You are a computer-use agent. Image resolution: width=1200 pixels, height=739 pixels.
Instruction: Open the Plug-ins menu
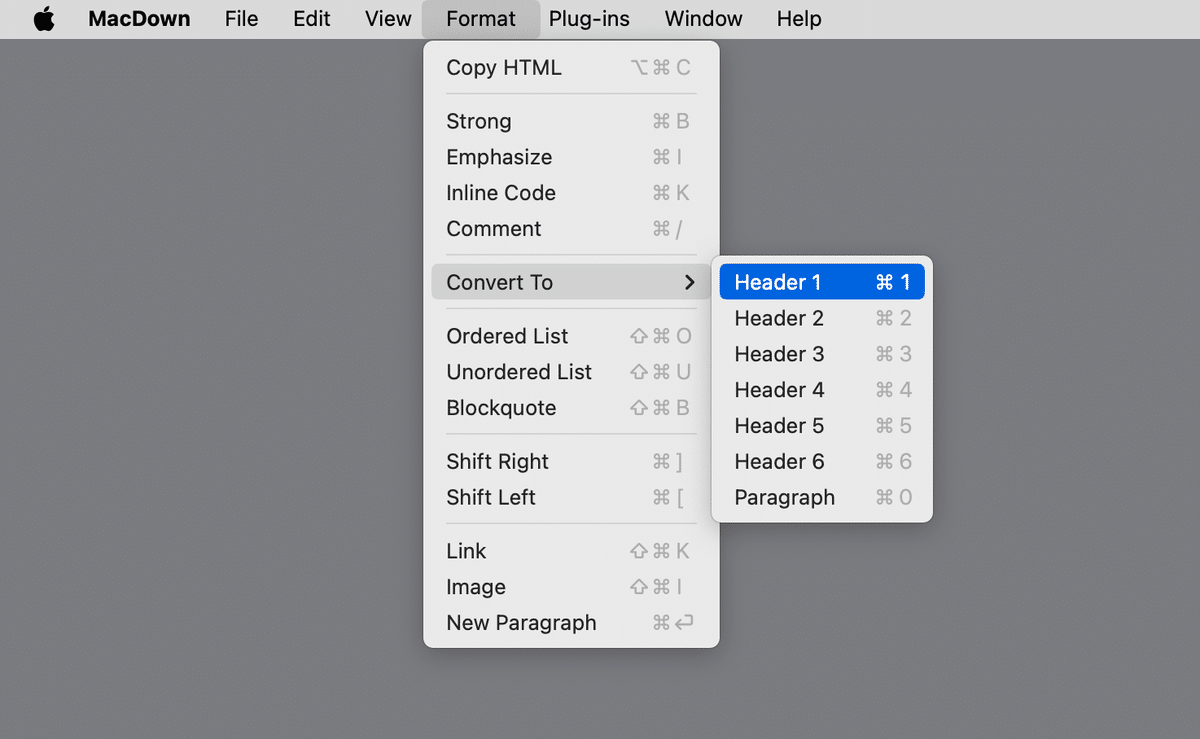coord(589,19)
